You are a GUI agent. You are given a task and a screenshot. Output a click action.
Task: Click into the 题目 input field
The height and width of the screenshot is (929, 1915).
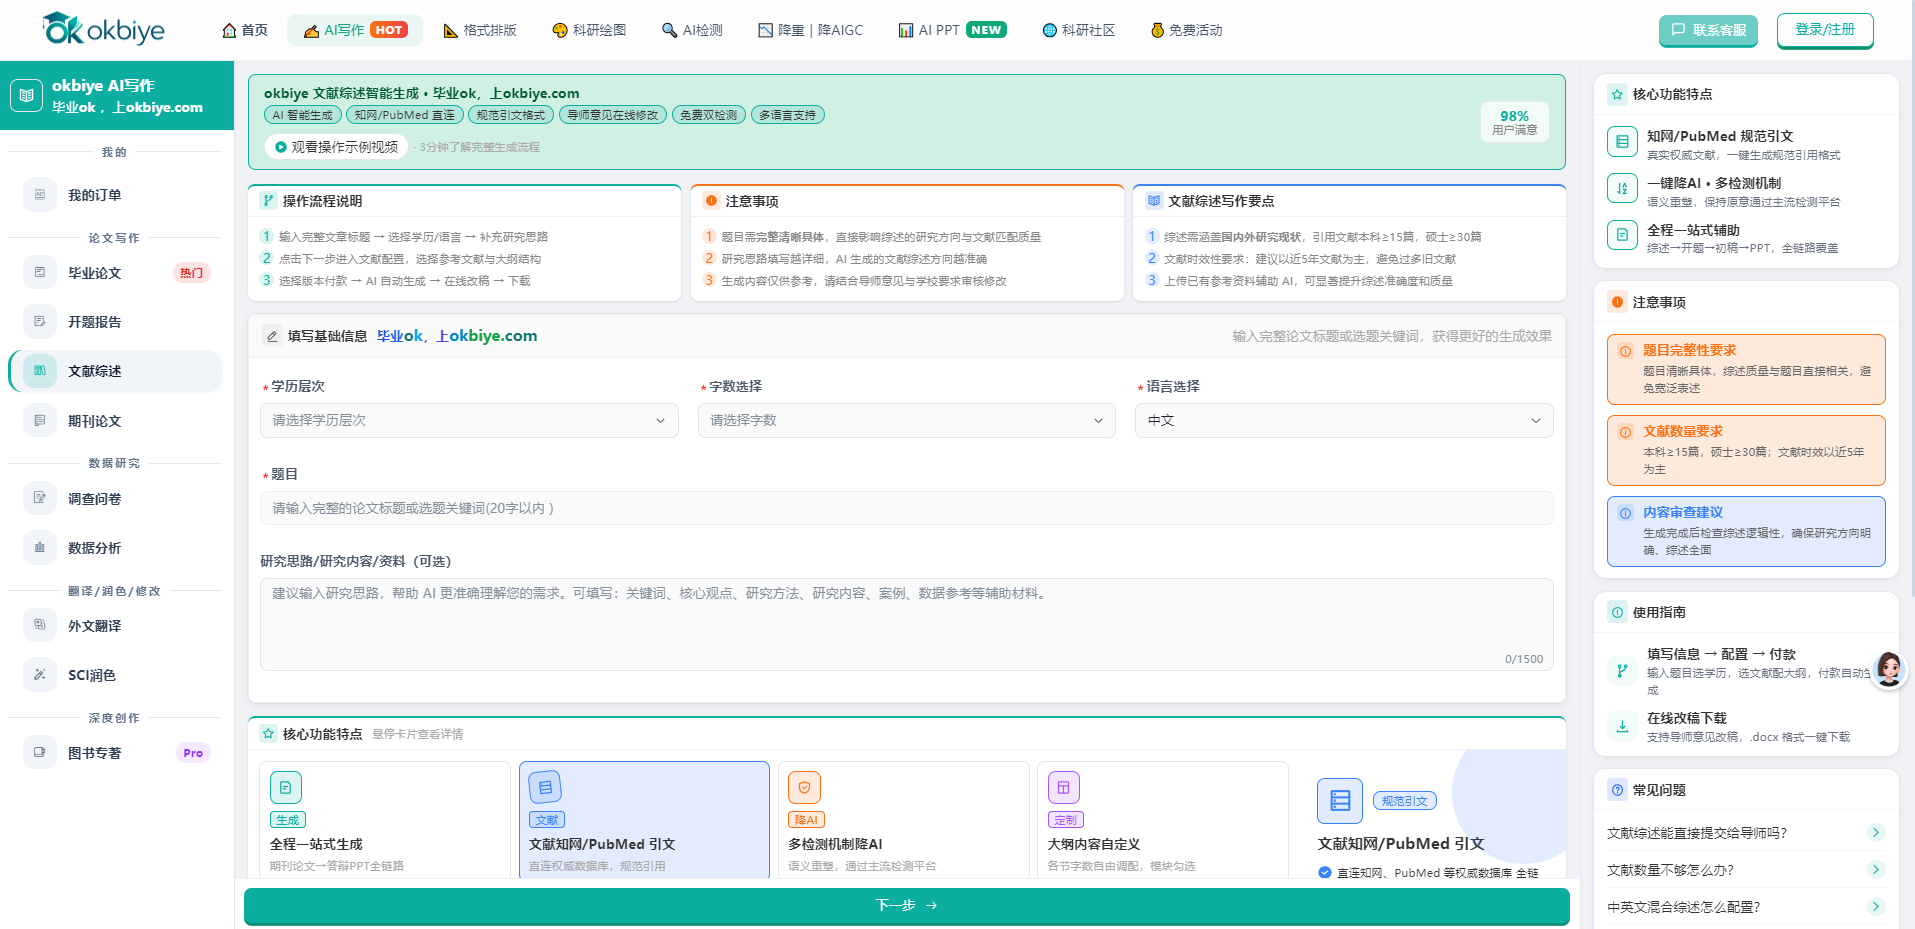[907, 508]
